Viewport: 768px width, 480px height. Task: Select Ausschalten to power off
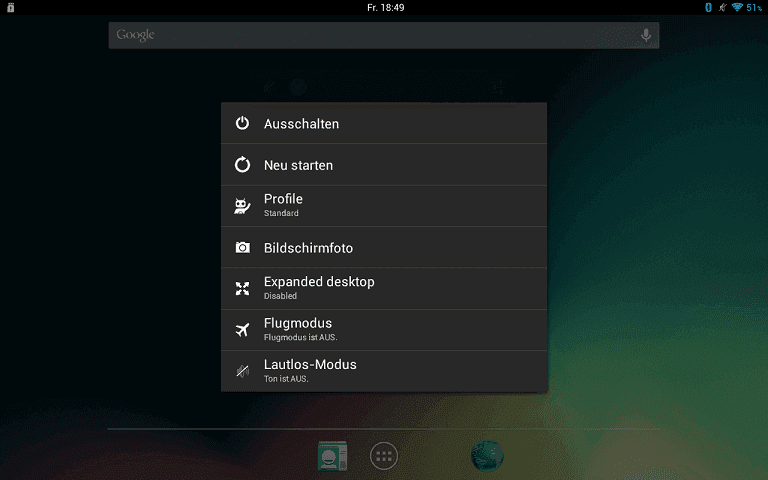coord(384,123)
